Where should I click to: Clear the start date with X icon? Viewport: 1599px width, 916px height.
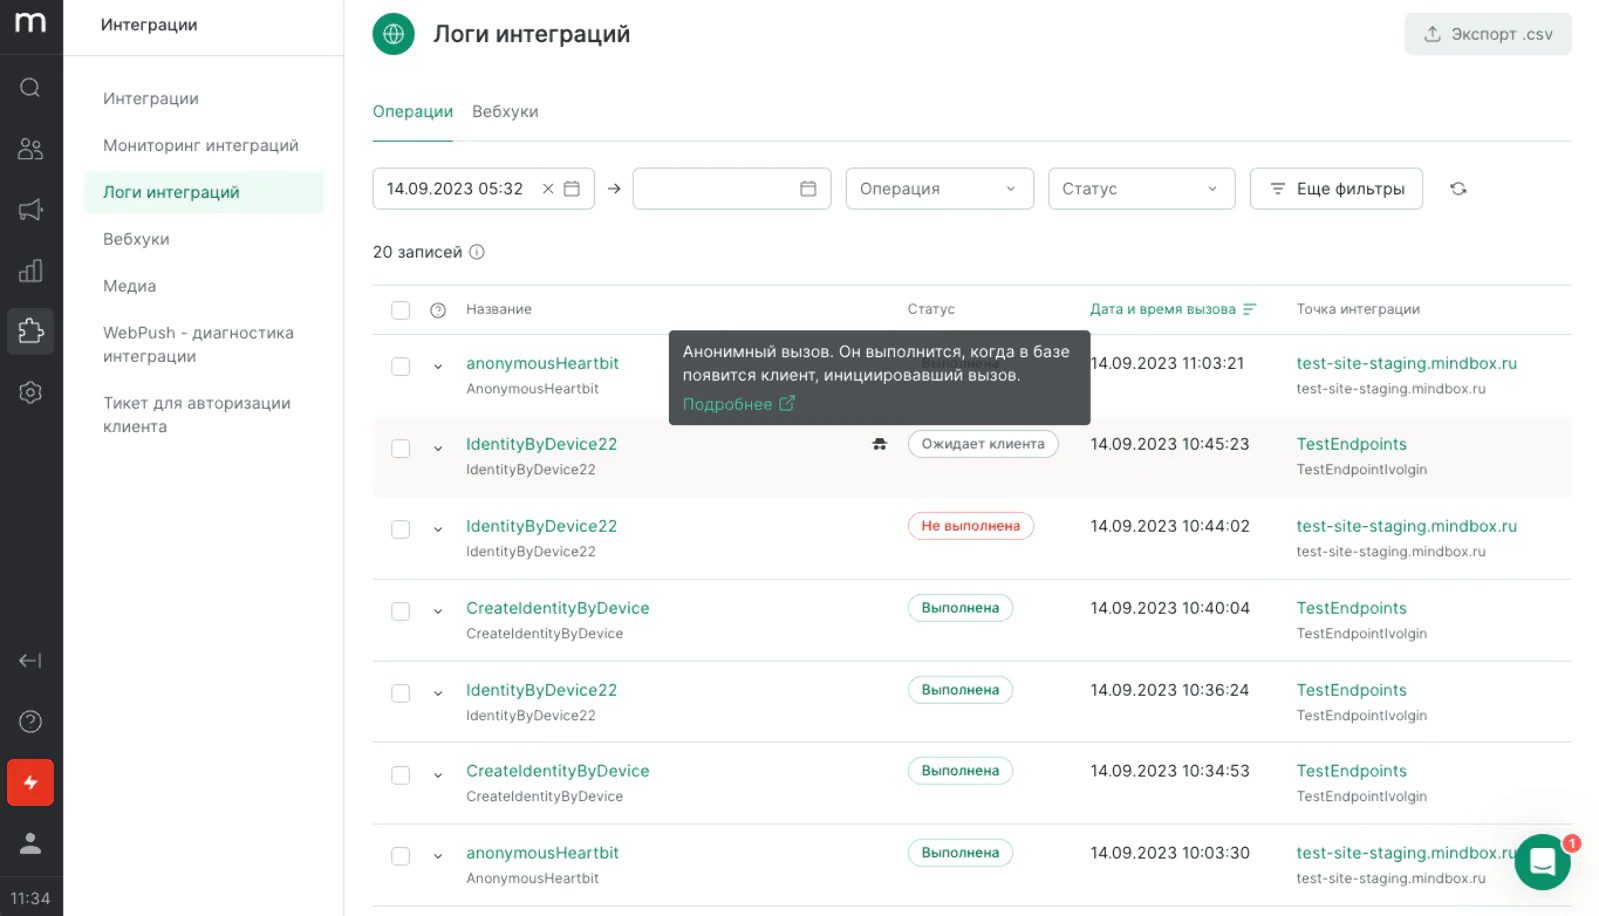click(548, 189)
